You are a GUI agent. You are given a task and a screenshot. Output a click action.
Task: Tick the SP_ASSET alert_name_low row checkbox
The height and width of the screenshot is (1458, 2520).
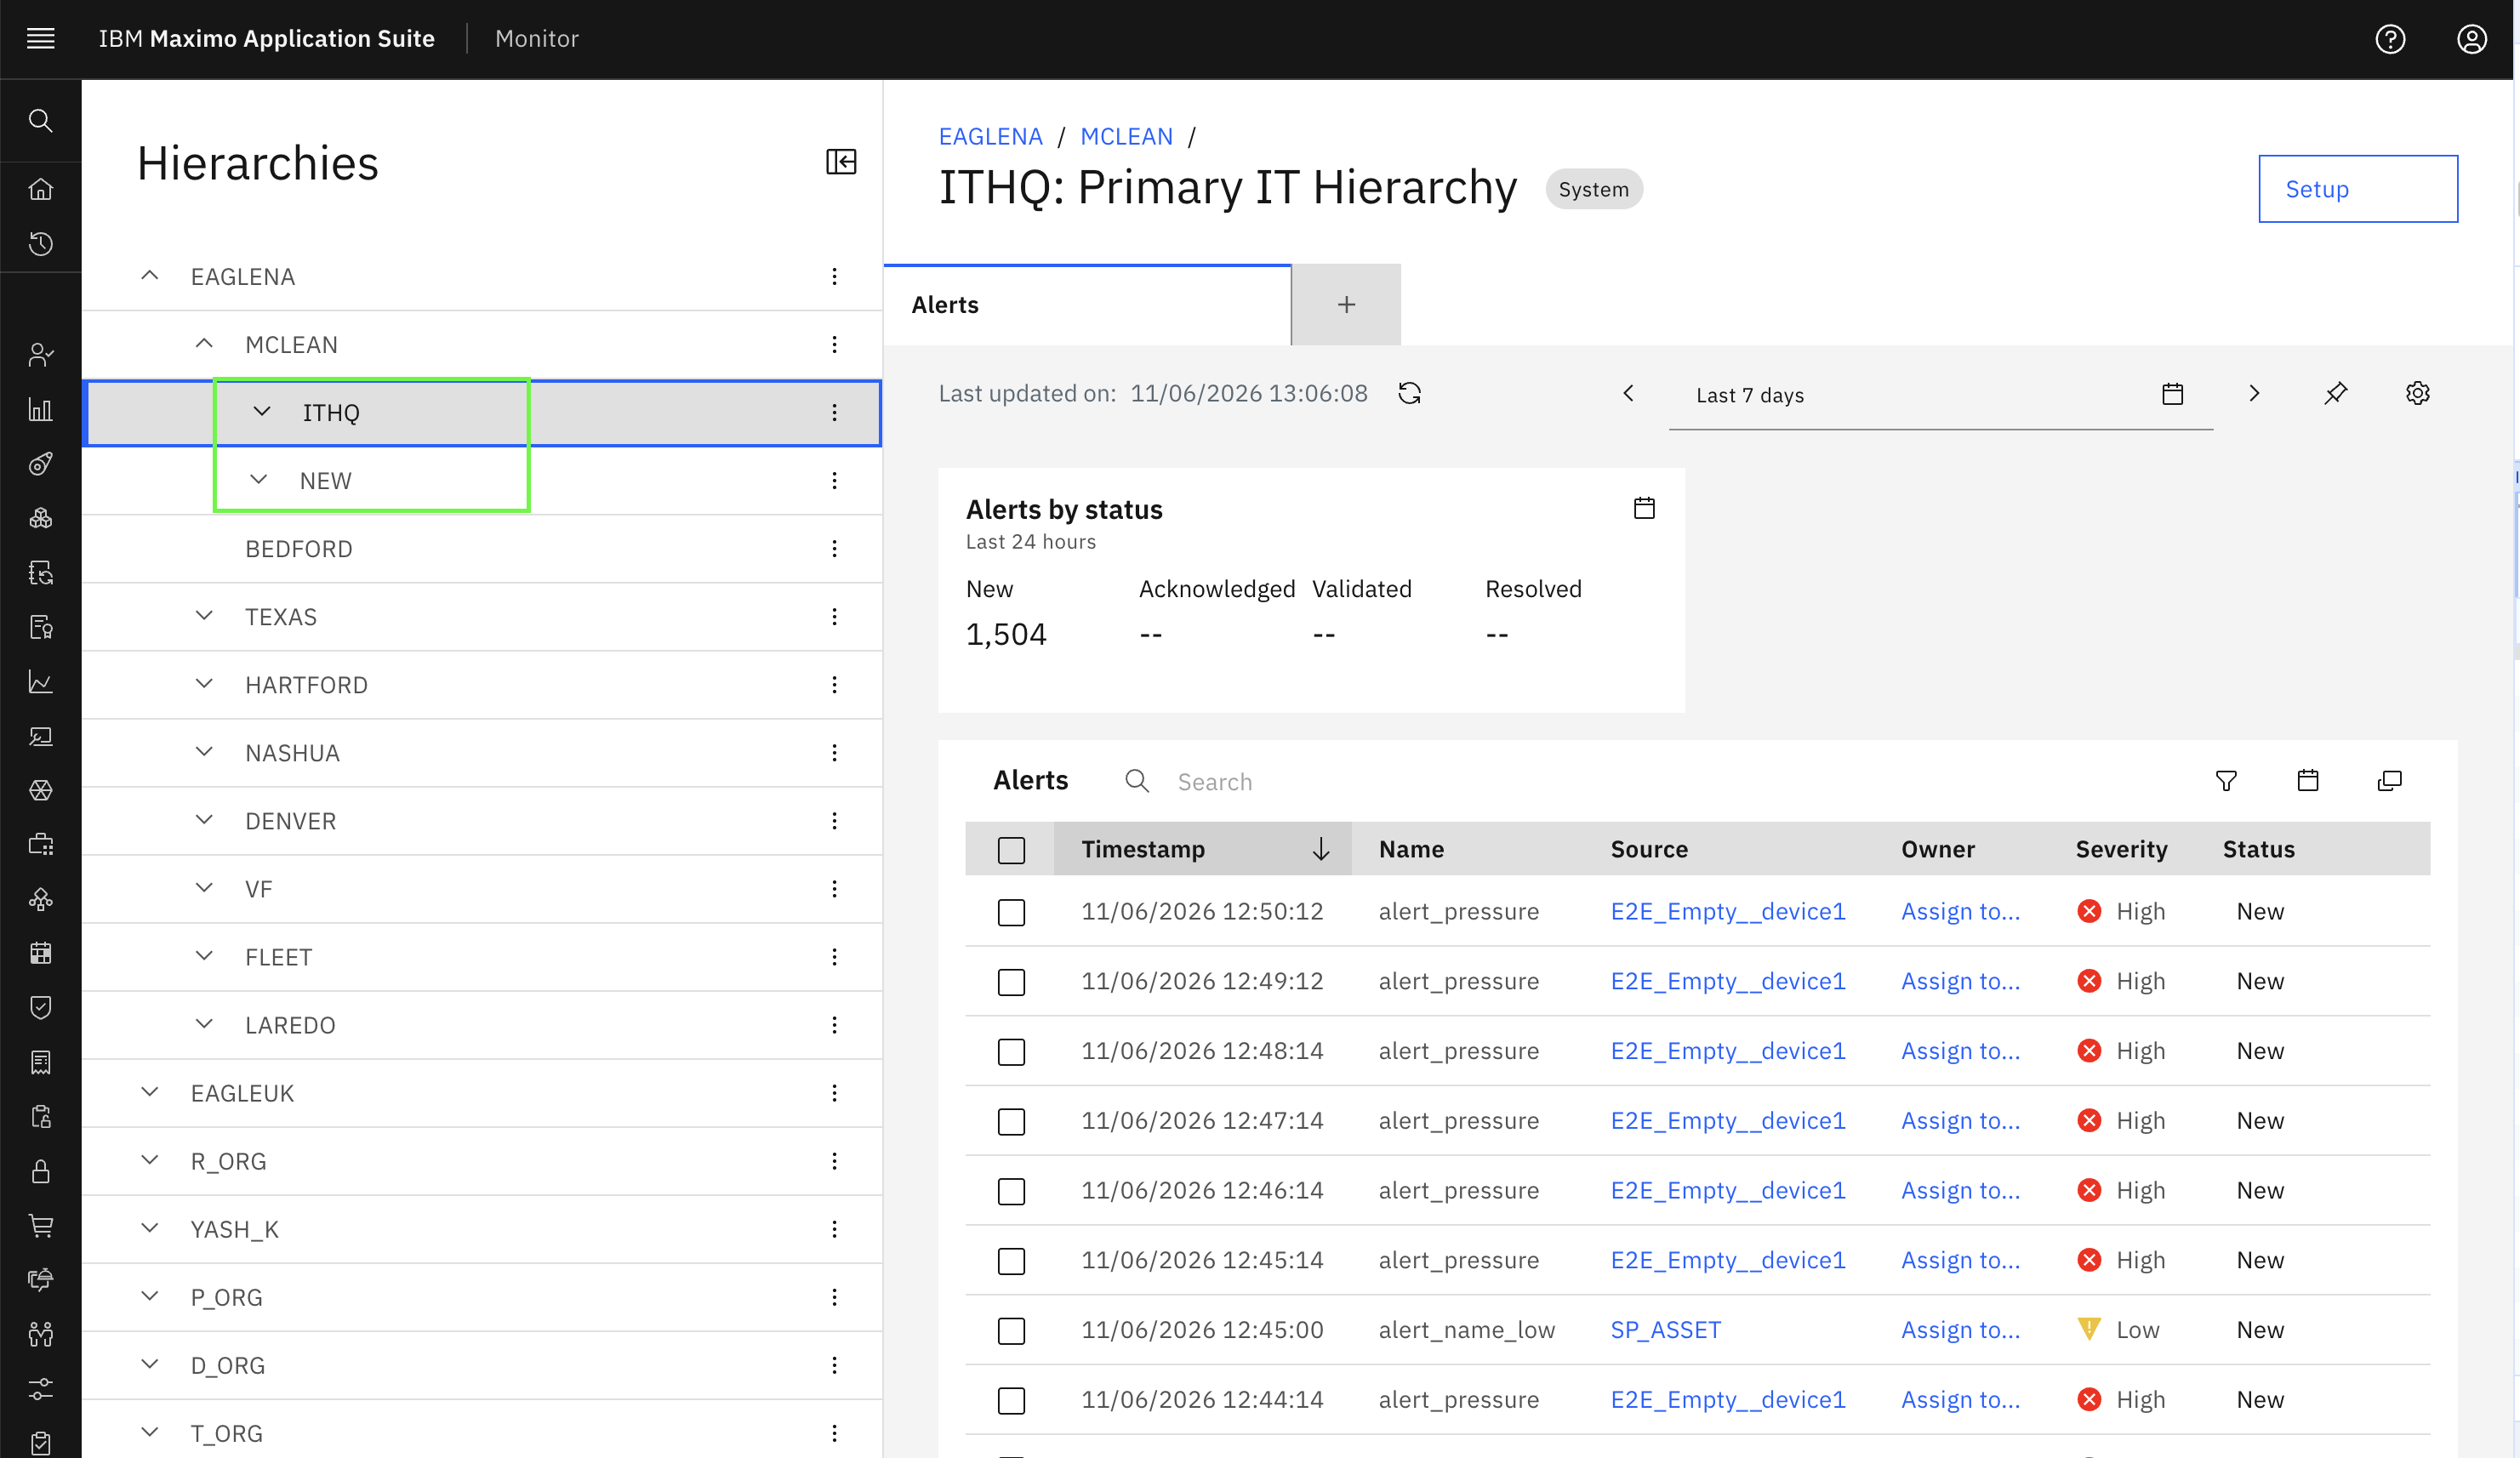(1011, 1331)
